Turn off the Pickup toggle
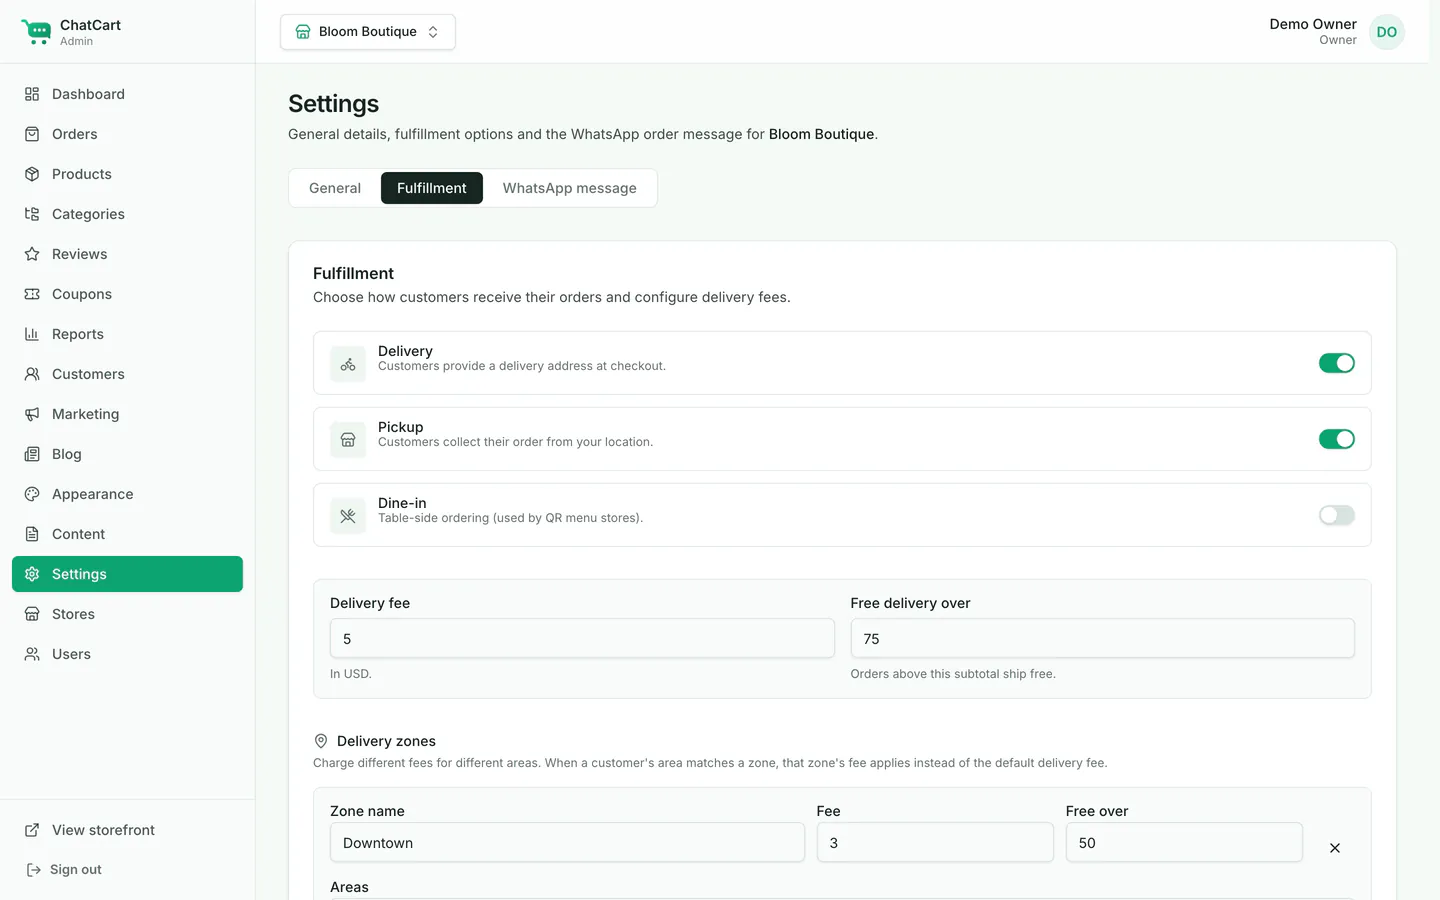The width and height of the screenshot is (1440, 900). pyautogui.click(x=1336, y=439)
